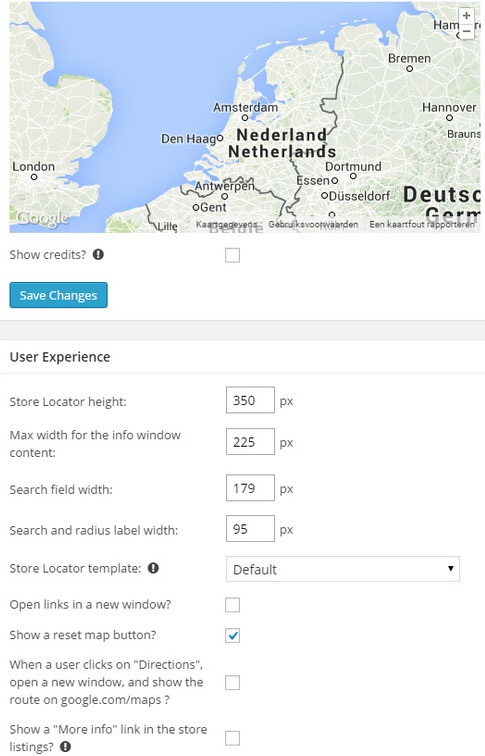Enable the Show credits checkbox

[x=232, y=255]
